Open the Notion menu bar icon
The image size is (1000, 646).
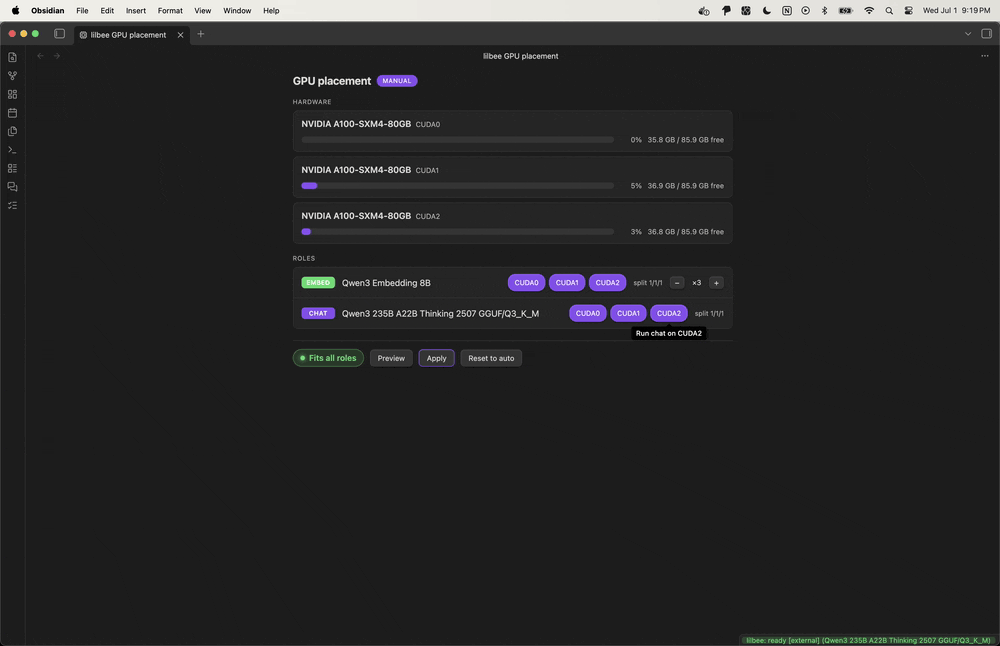click(x=786, y=10)
